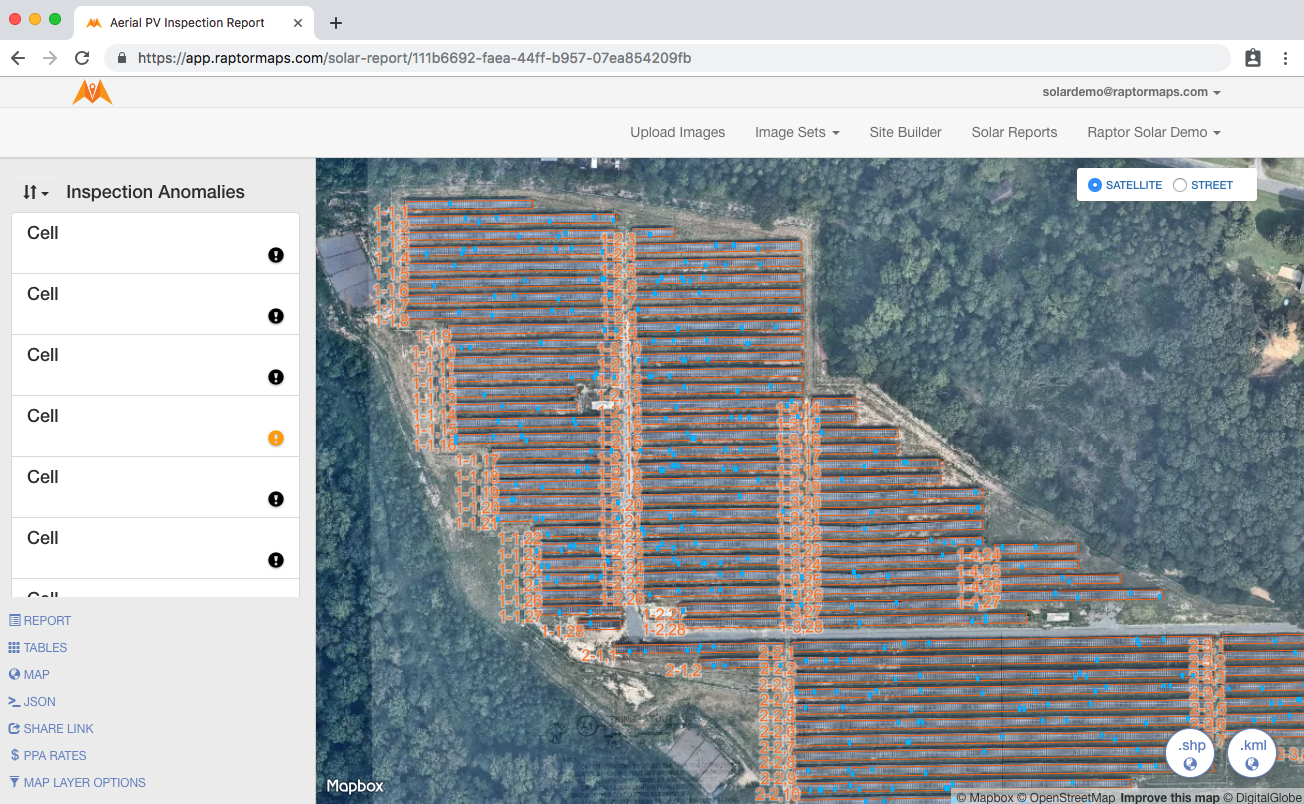Go back using browser back arrow
This screenshot has width=1304, height=804.
(x=18, y=58)
